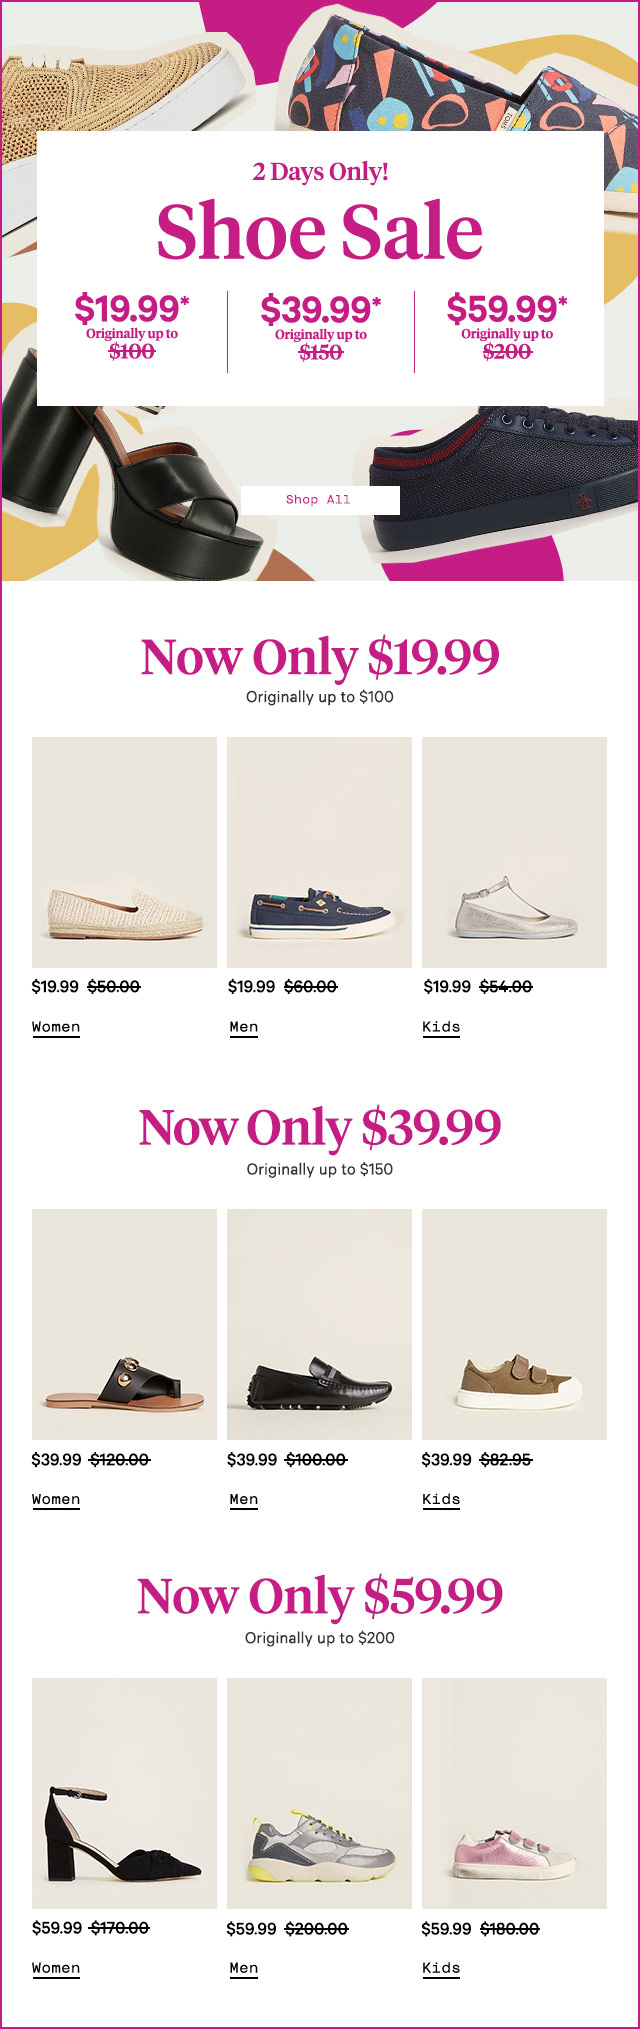640x2029 pixels.
Task: Open the Women link under $39.99 section
Action: pos(56,1499)
